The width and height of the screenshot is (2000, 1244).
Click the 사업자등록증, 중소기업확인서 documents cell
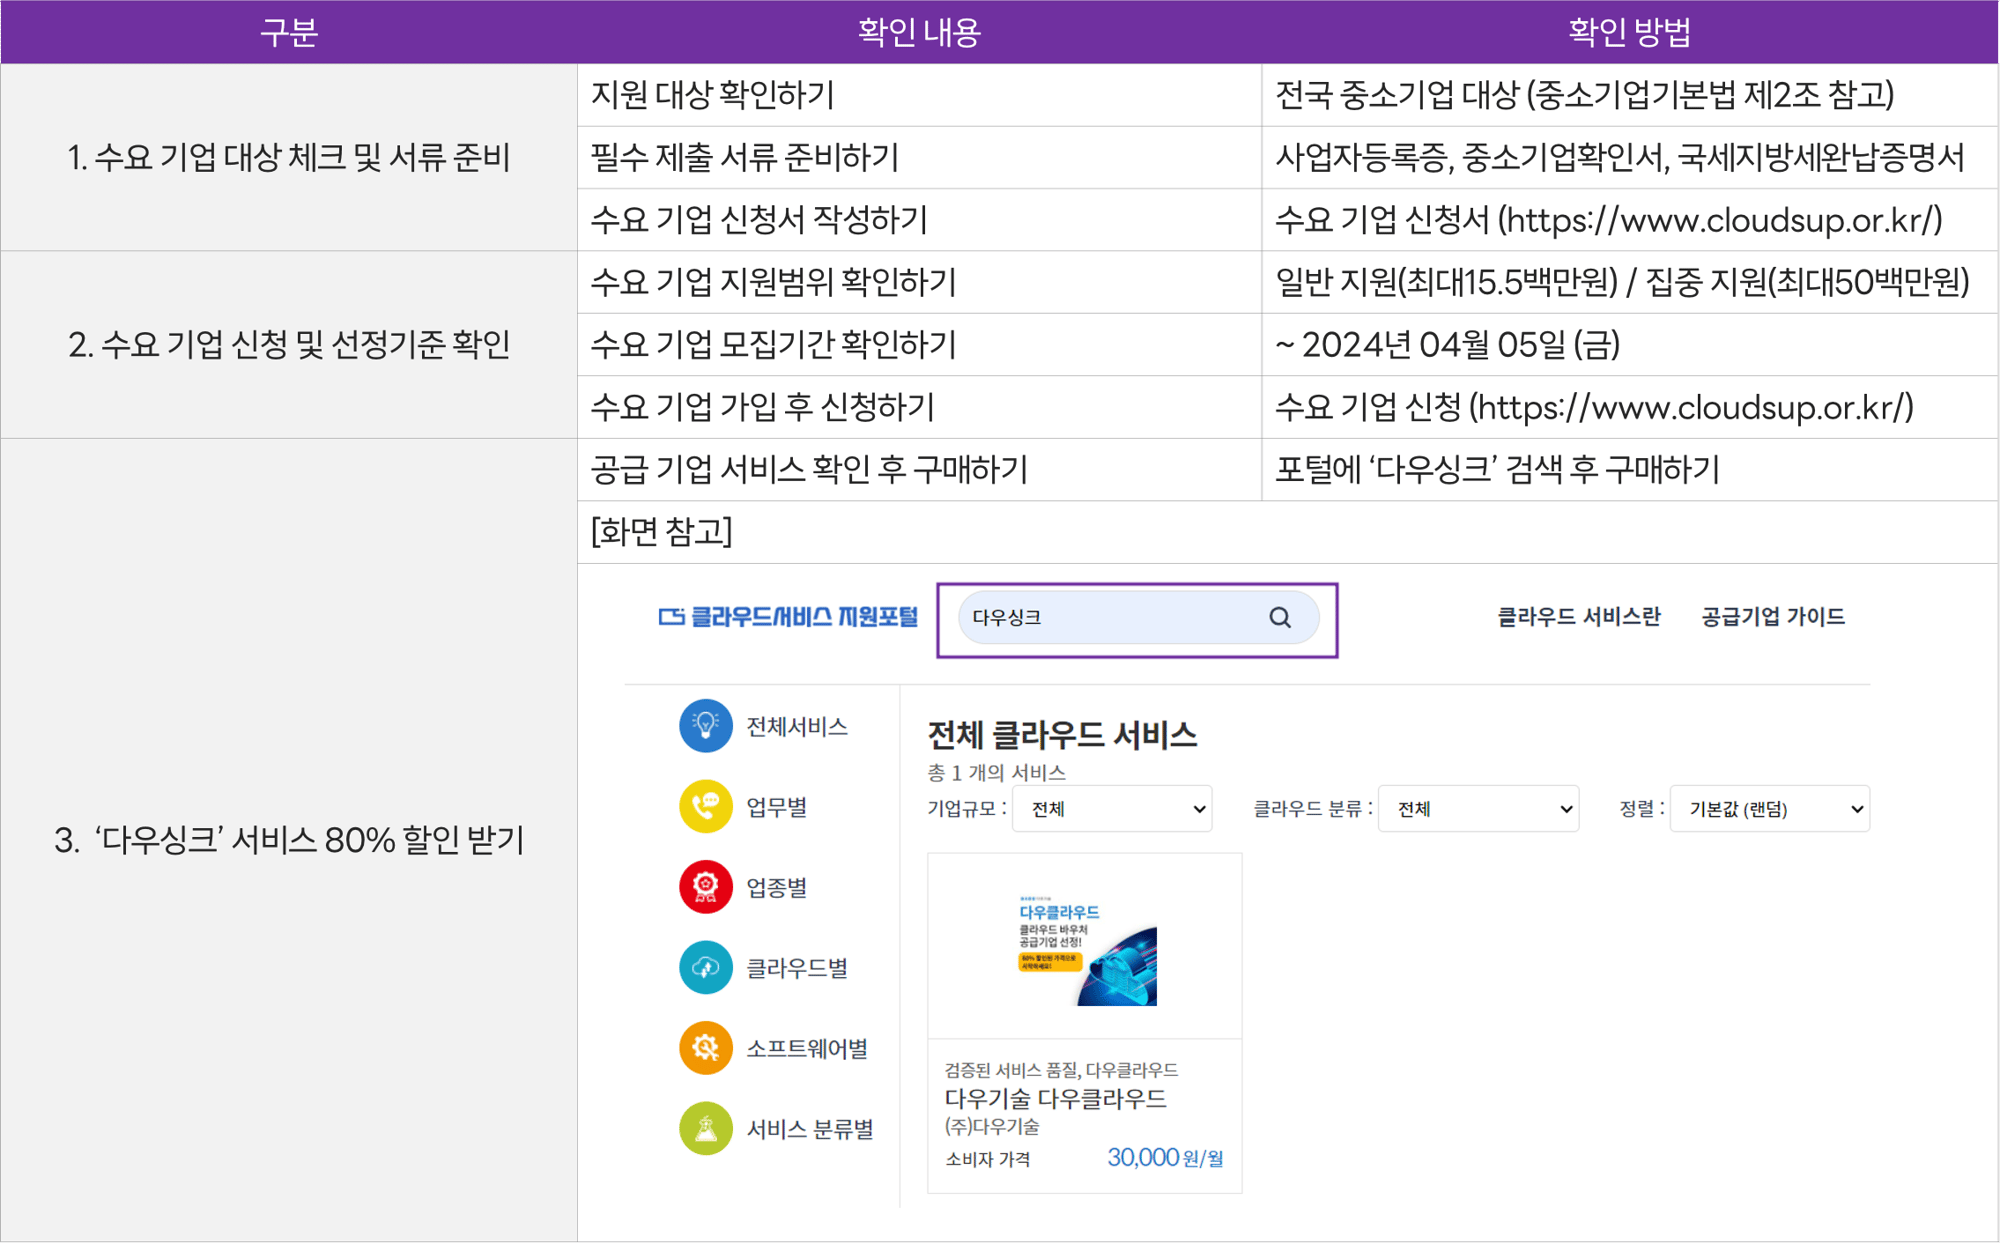(x=1630, y=157)
